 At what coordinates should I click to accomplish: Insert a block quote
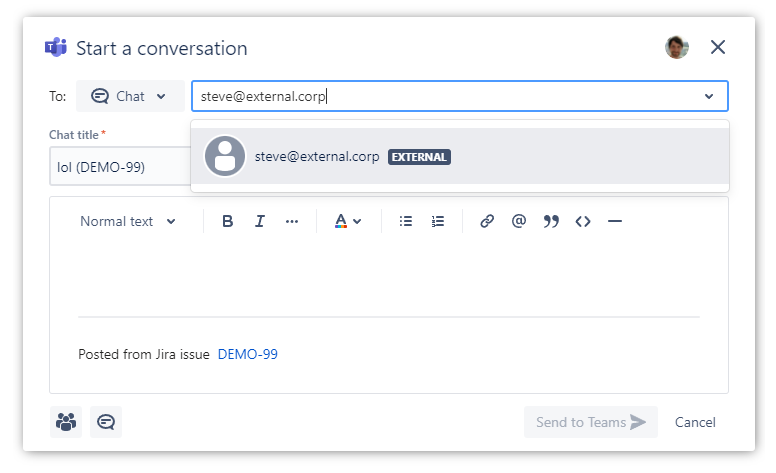click(551, 222)
